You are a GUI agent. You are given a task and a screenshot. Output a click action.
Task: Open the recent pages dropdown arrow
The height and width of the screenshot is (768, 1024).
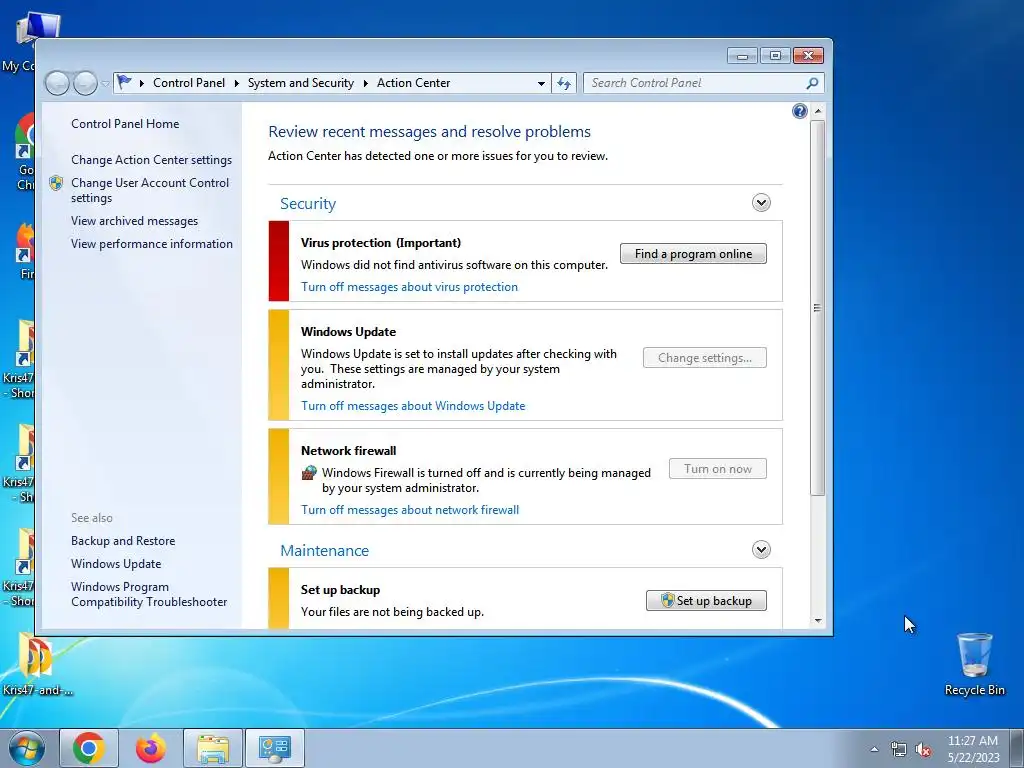(x=105, y=84)
